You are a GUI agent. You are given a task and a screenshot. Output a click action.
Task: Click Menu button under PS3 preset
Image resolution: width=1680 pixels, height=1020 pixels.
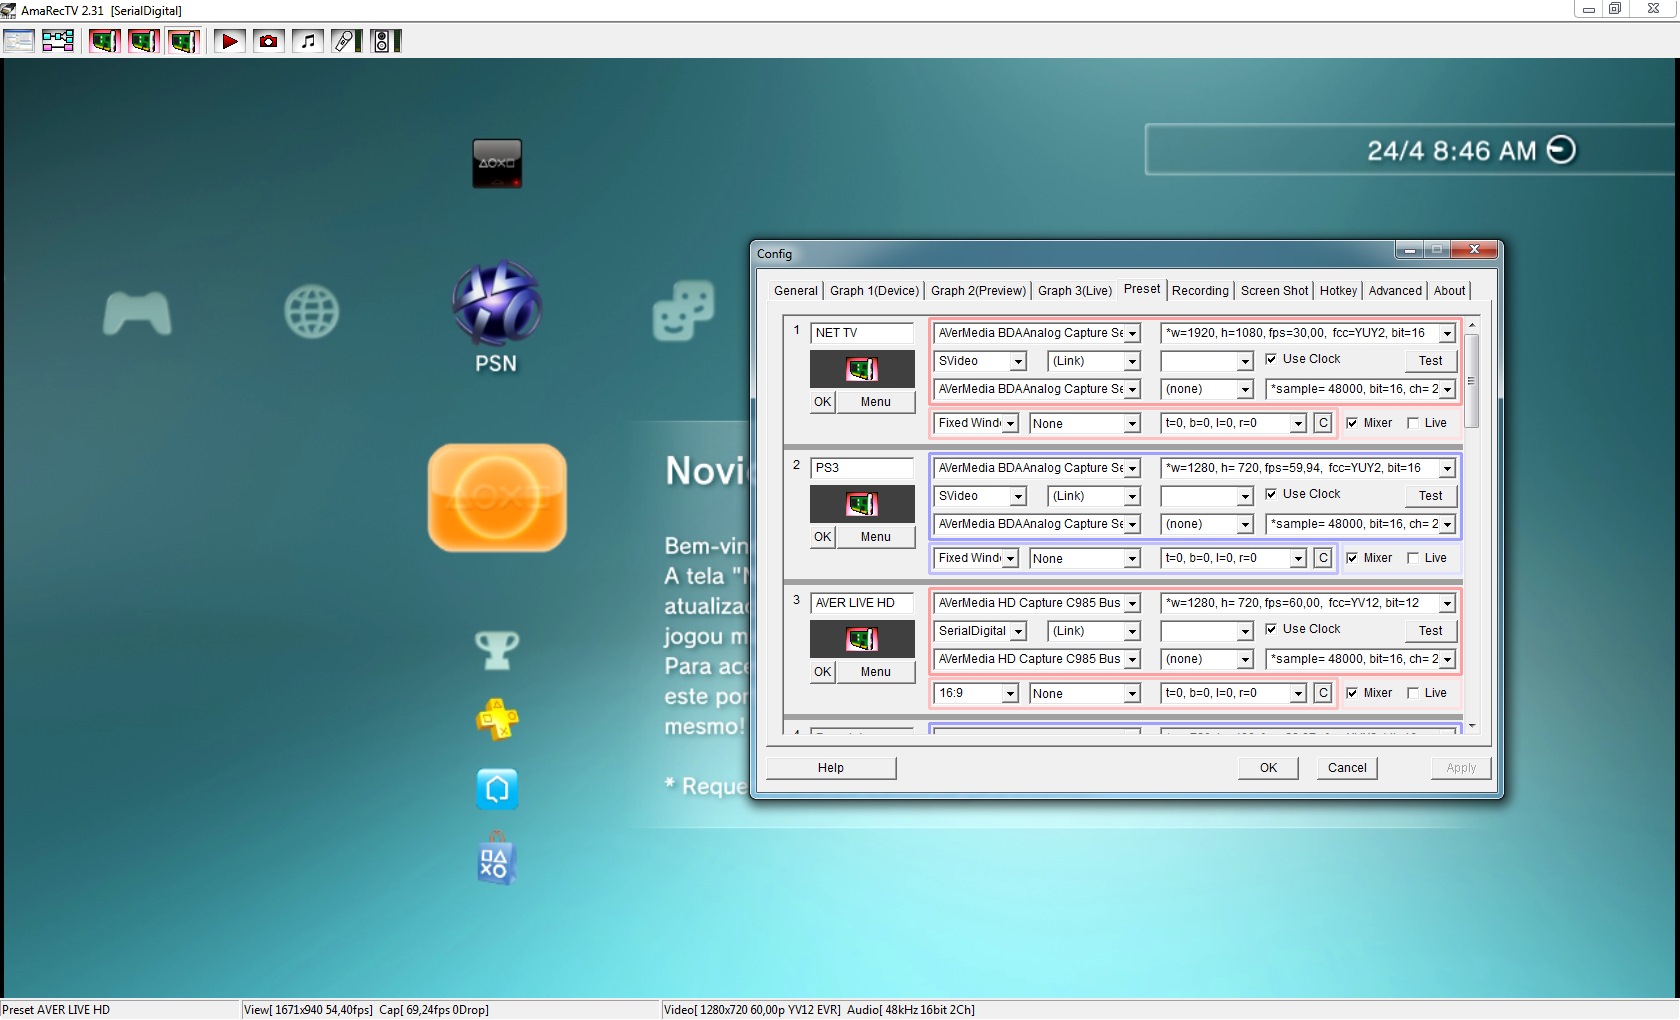[875, 537]
